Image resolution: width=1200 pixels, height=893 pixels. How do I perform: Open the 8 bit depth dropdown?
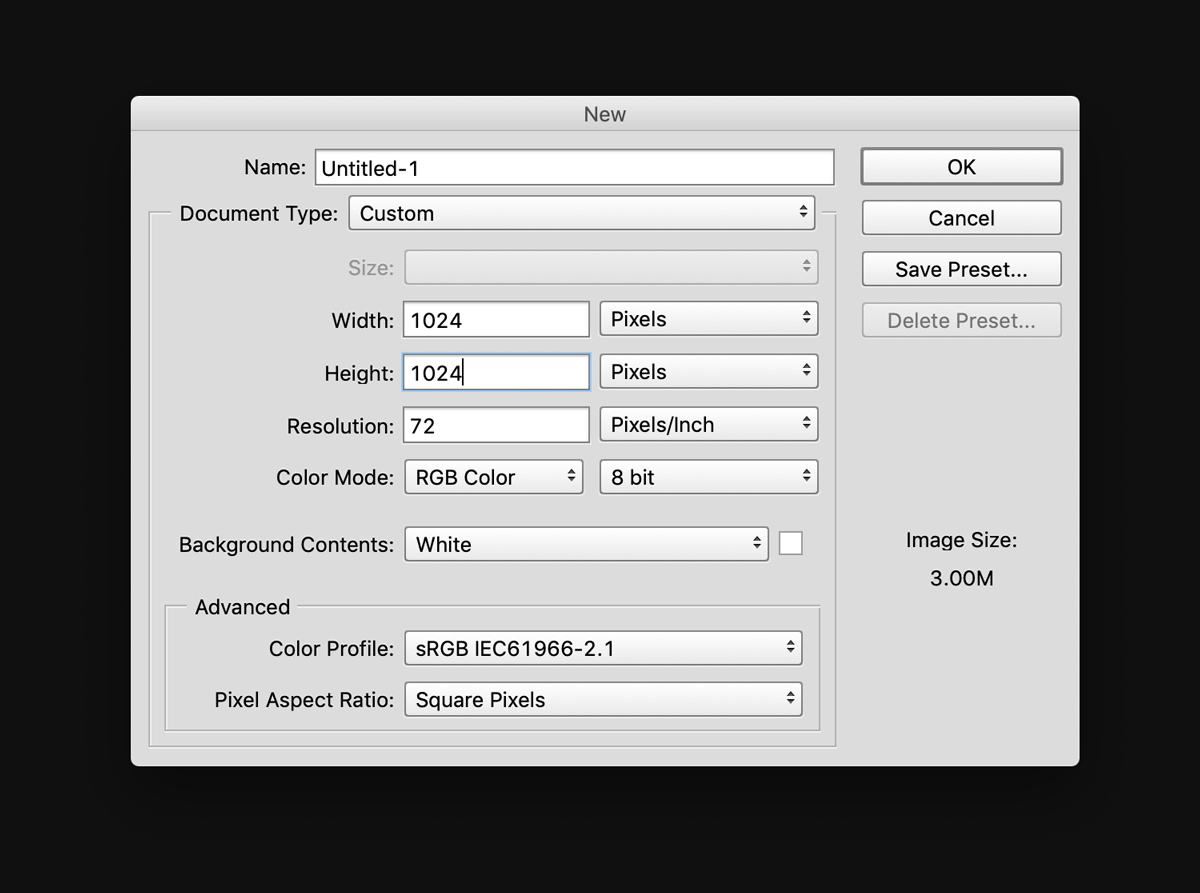[709, 477]
